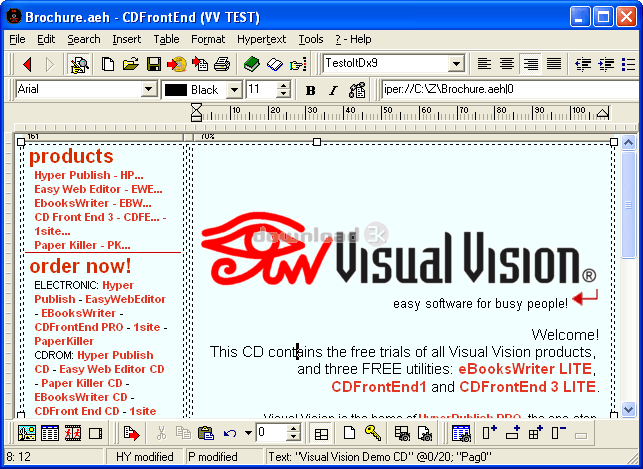The image size is (643, 469).
Task: Click the open blue book icon
Action: coord(274,64)
